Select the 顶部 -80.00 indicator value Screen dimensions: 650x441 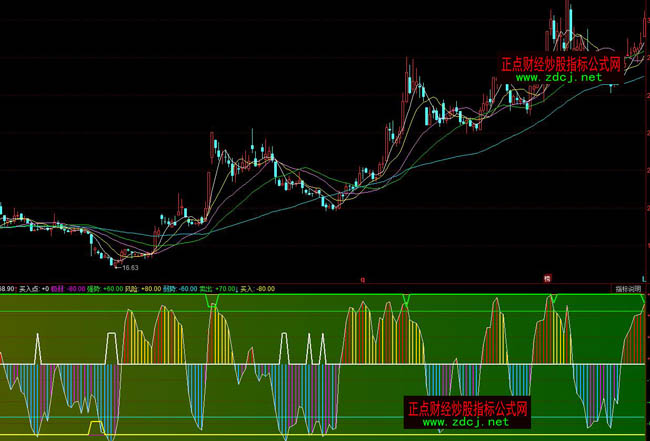click(70, 288)
